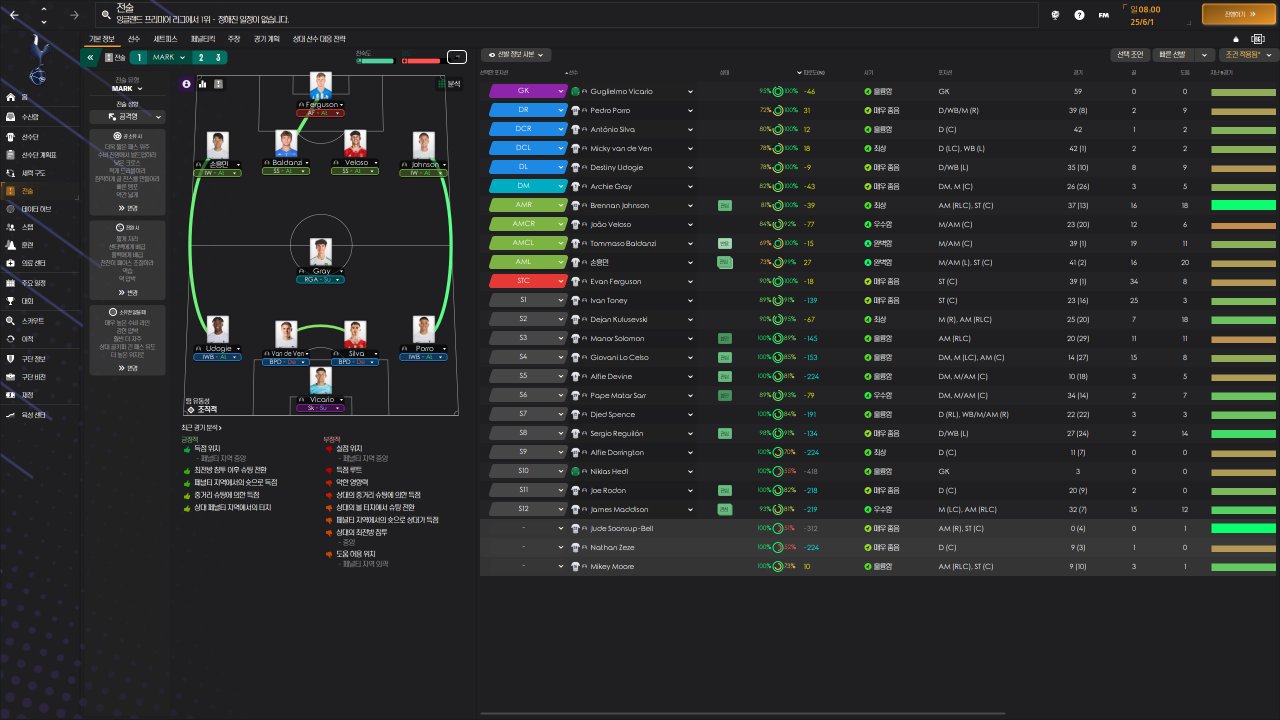The height and width of the screenshot is (720, 1280).
Task: Click the purple info icon above the pitch
Action: (x=186, y=84)
